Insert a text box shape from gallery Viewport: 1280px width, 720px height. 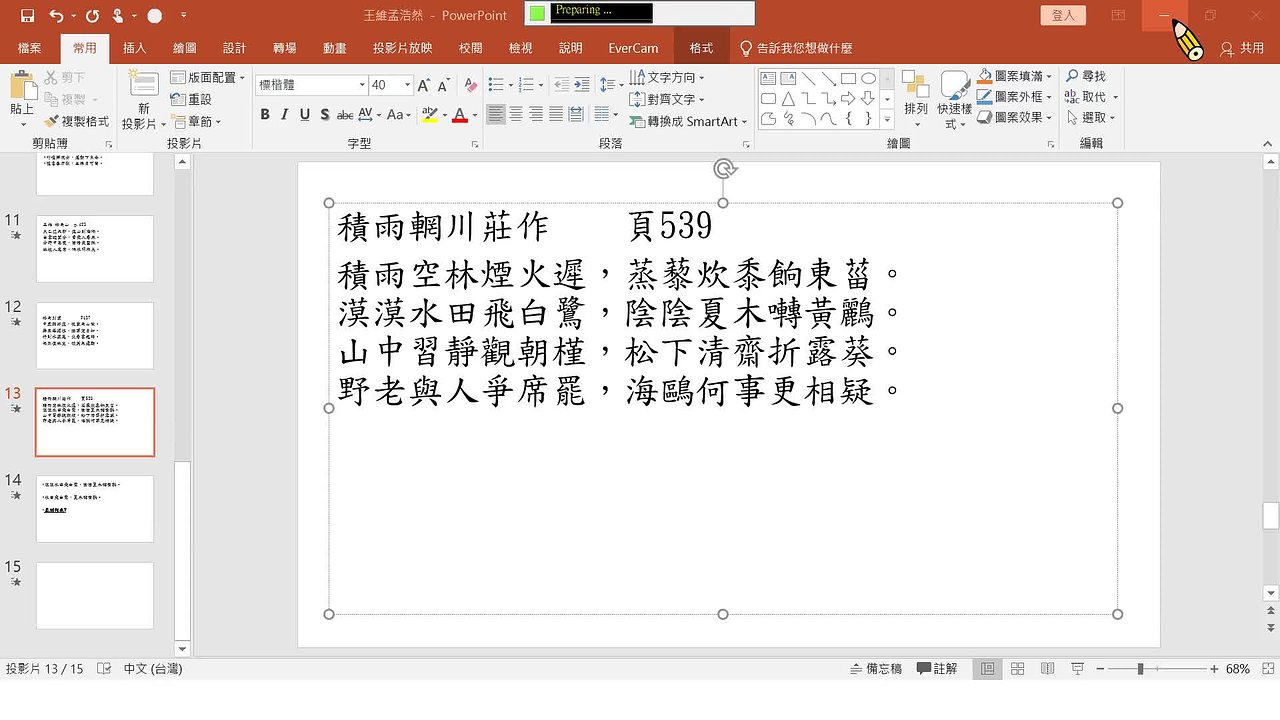pyautogui.click(x=768, y=78)
